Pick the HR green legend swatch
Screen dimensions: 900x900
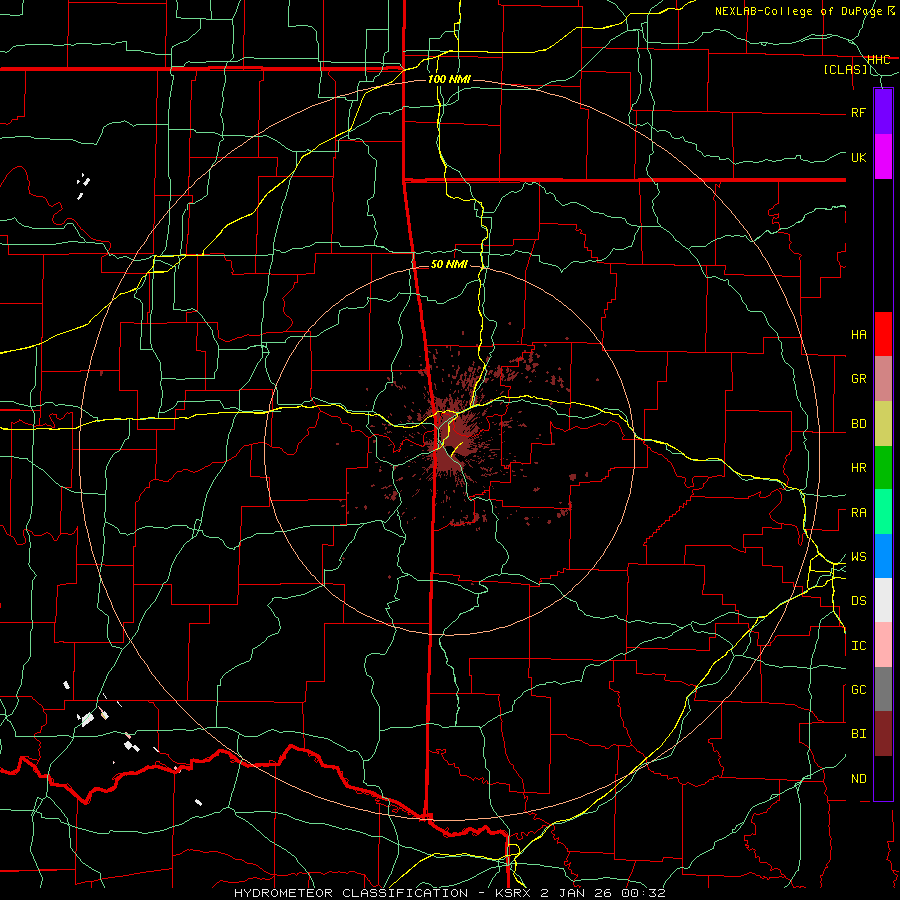(883, 468)
